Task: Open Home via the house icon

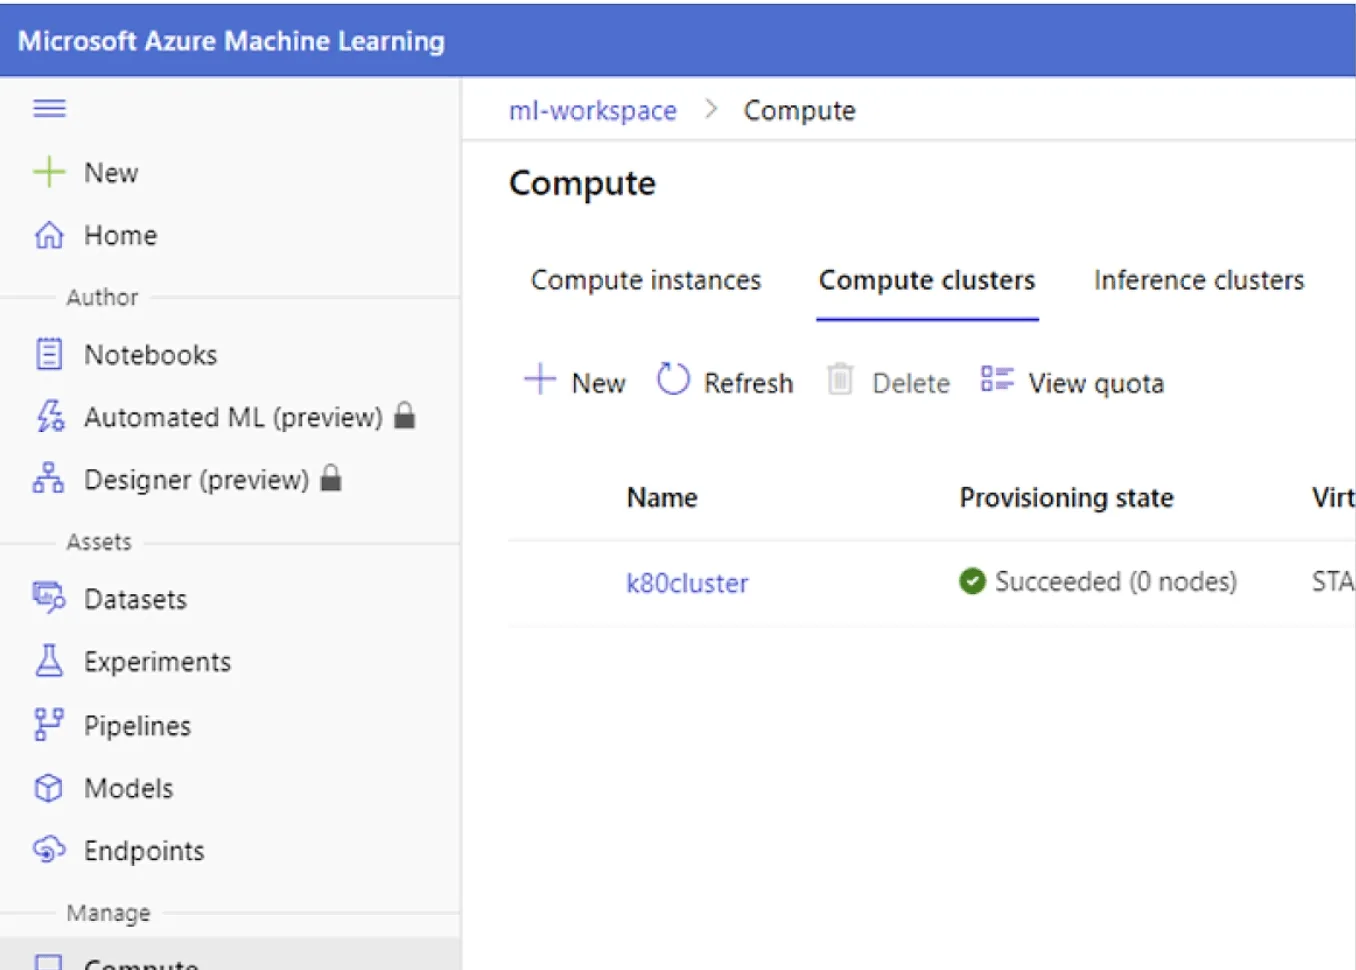Action: click(x=49, y=235)
